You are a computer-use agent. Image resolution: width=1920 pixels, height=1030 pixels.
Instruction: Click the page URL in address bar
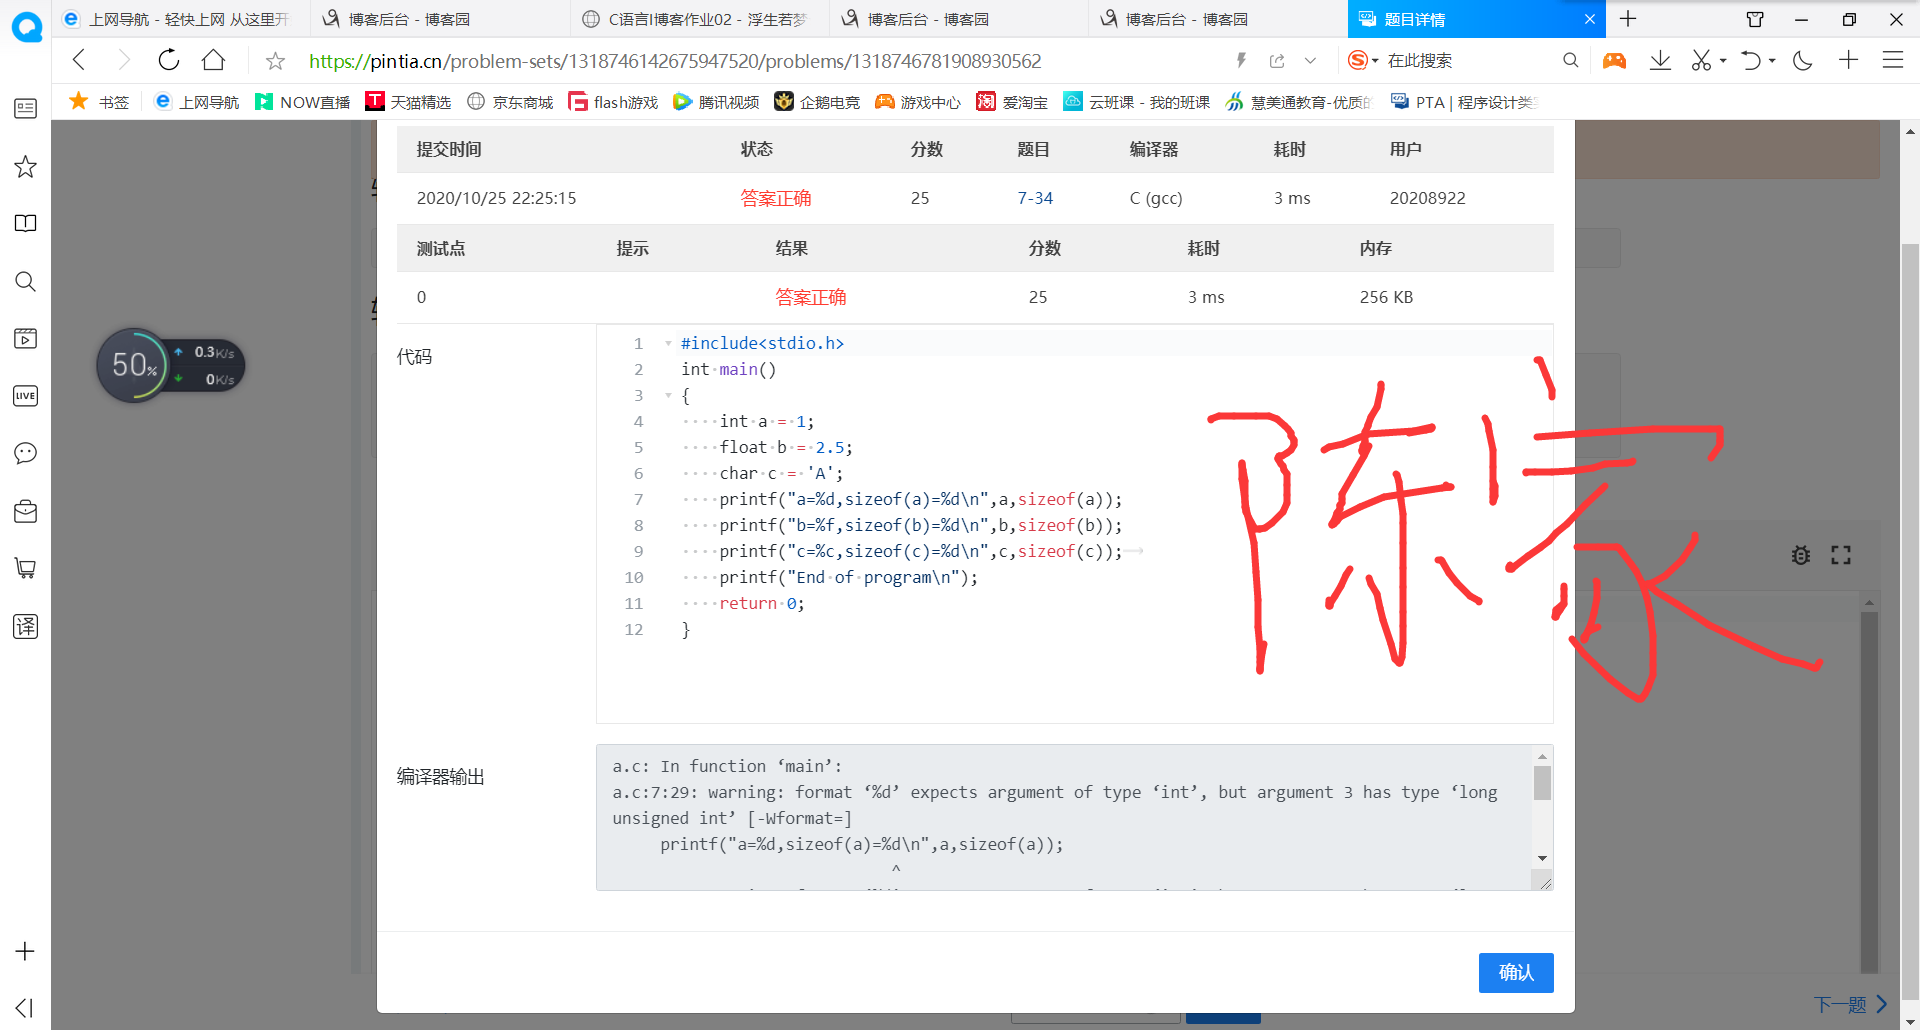point(675,61)
